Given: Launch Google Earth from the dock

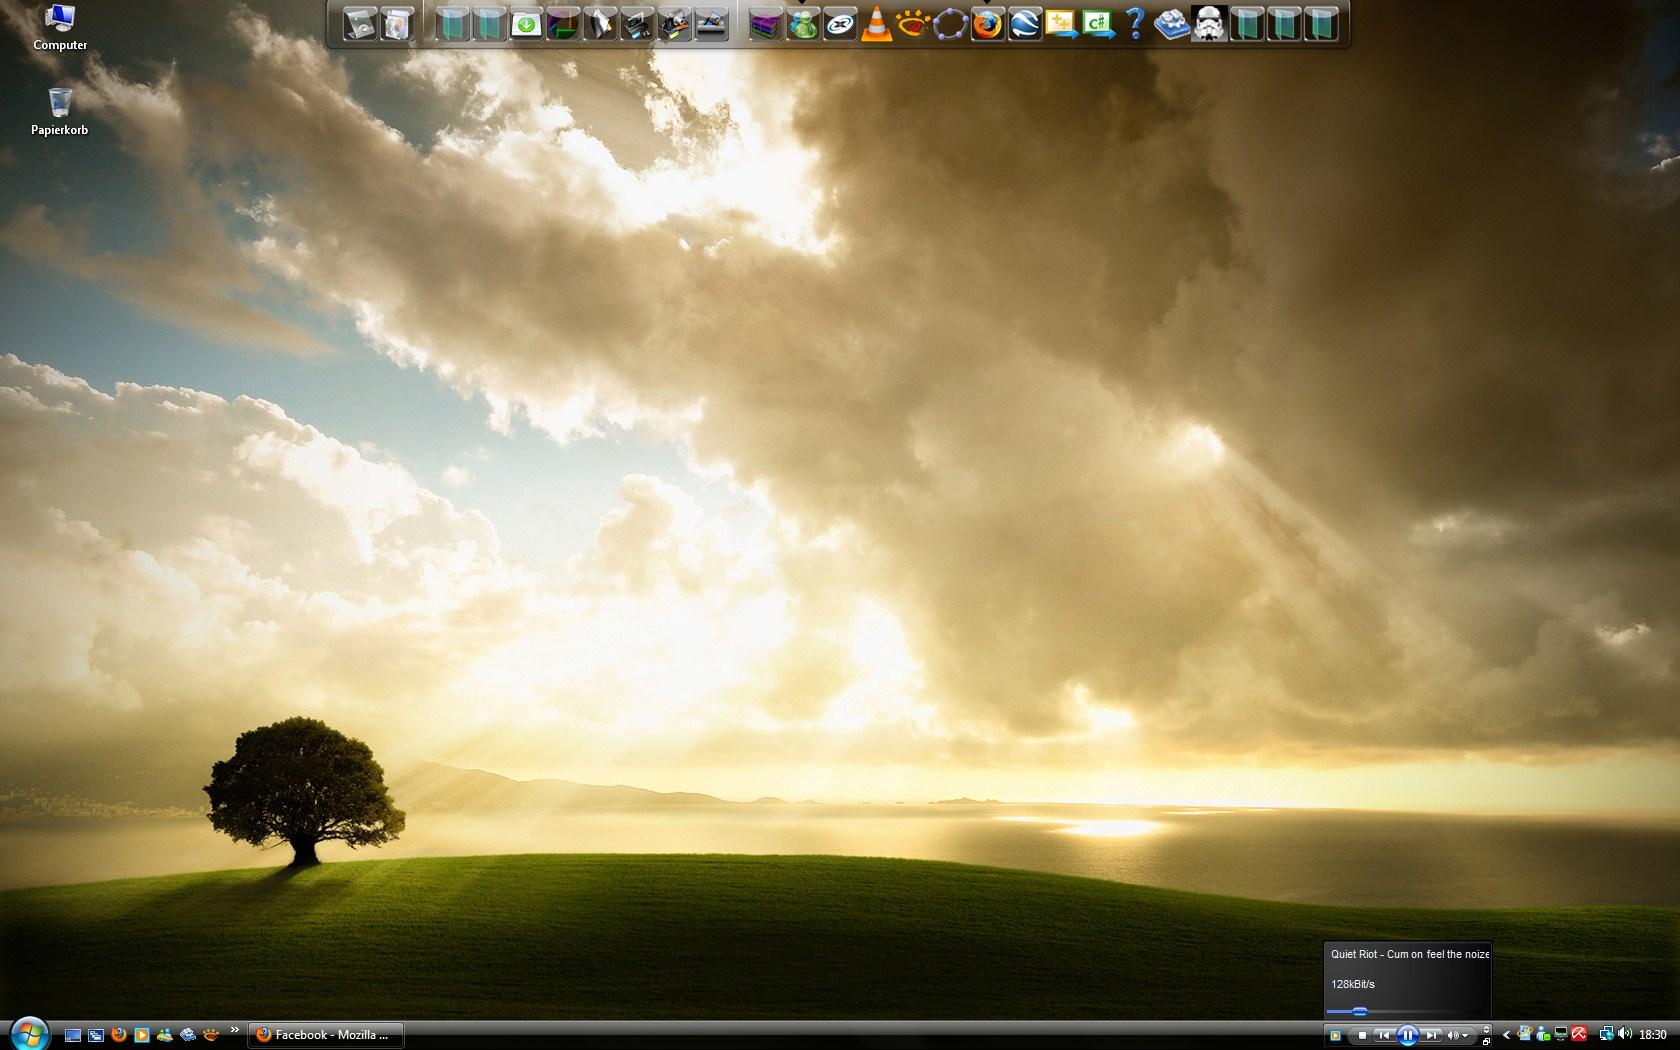Looking at the screenshot, I should 1024,24.
